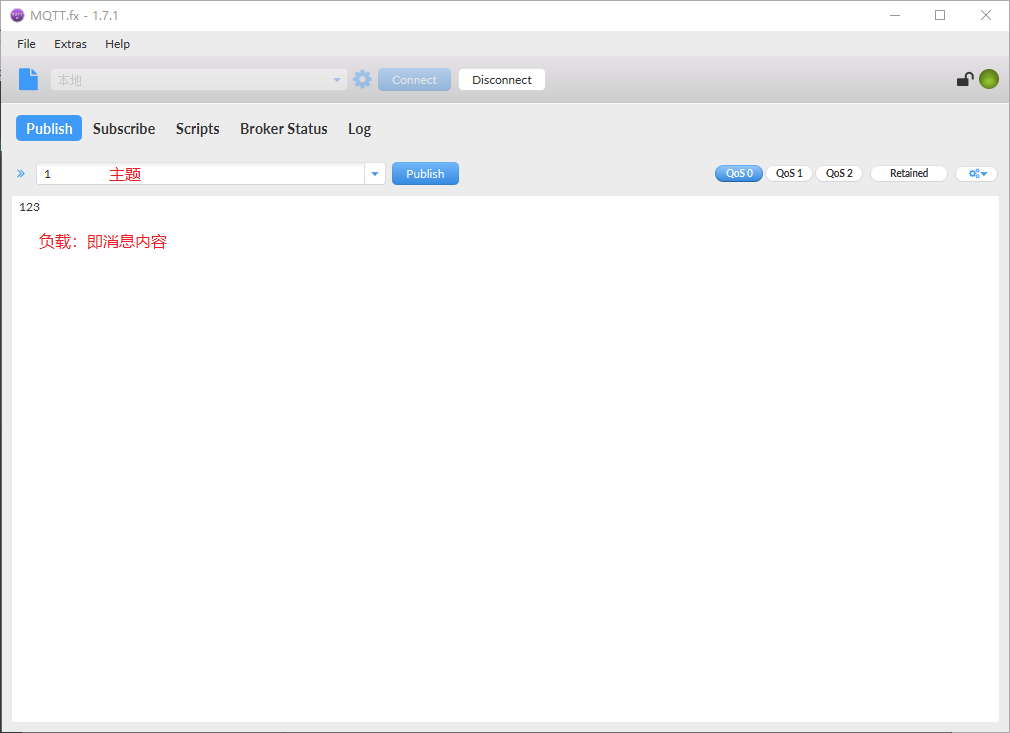
Task: Toggle the Retained message option
Action: coord(909,173)
